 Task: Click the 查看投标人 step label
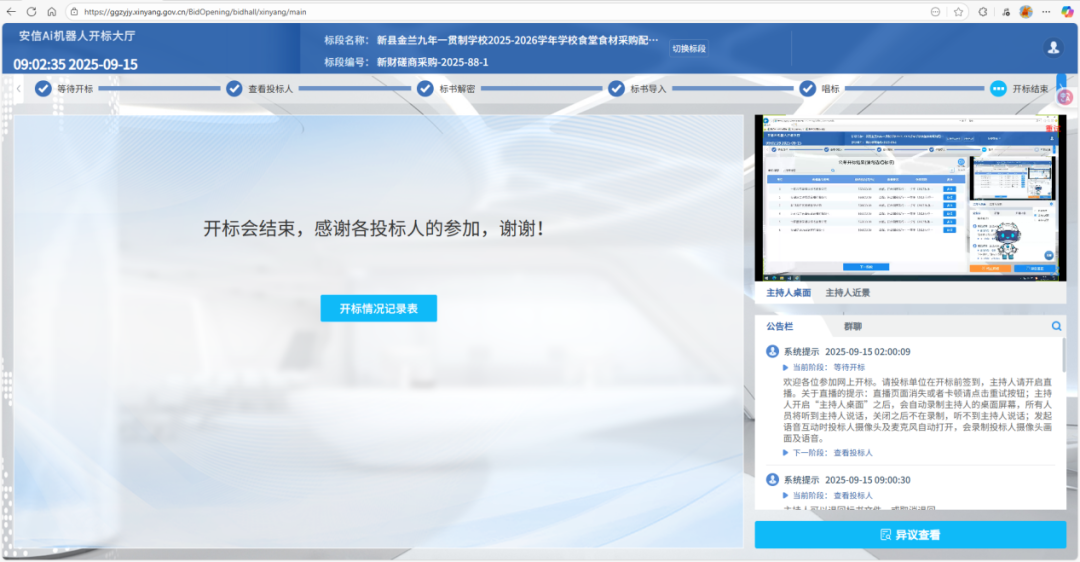click(x=271, y=89)
